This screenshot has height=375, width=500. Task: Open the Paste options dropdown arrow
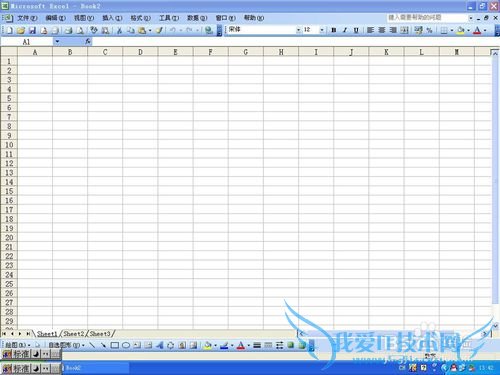tap(150, 30)
